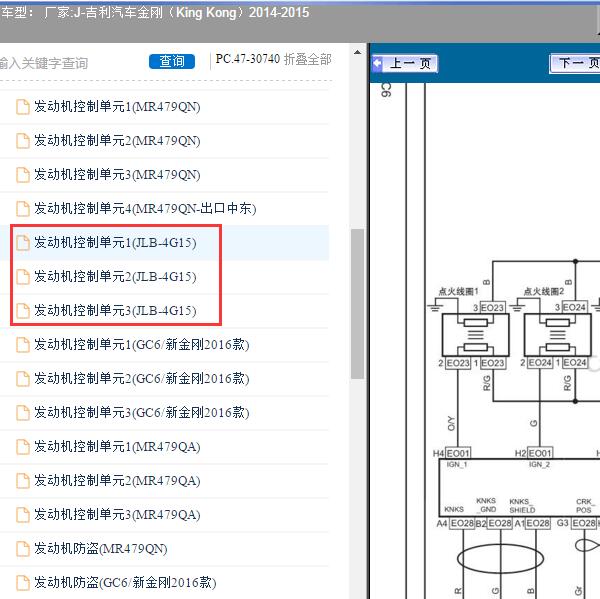Open 发动机控制单元2(MR479QN)

coord(117,141)
